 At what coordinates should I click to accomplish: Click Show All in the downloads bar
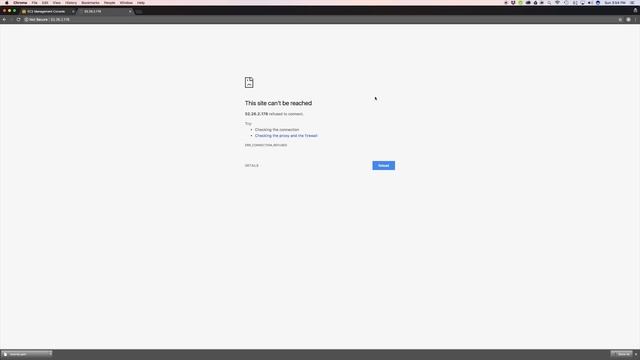pyautogui.click(x=621, y=354)
